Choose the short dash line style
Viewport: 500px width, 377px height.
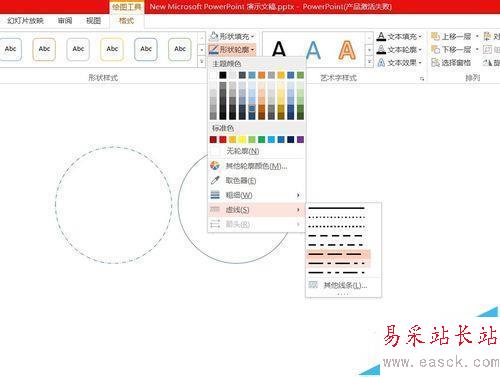tap(337, 236)
